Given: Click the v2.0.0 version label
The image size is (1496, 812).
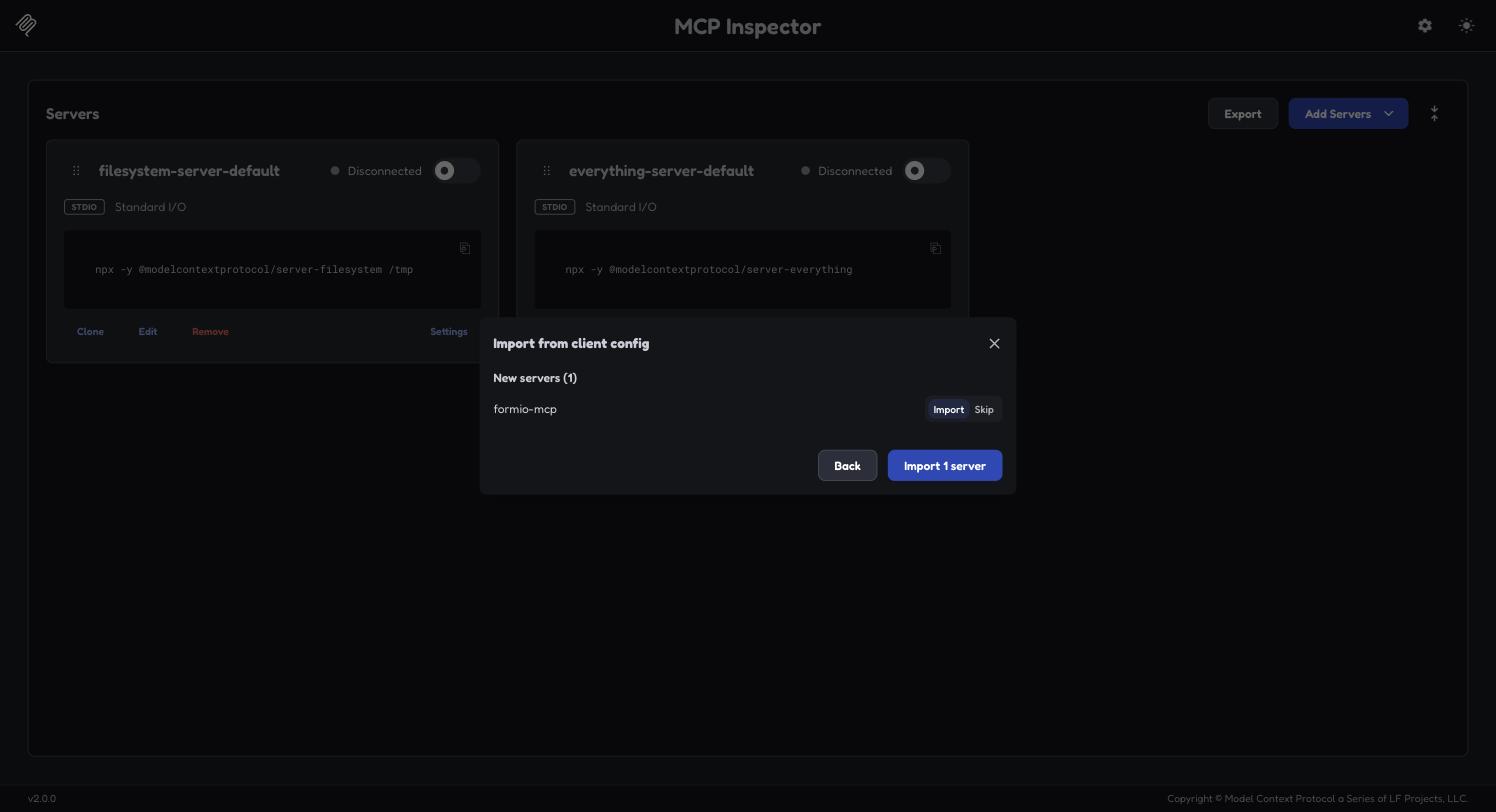Looking at the screenshot, I should click(x=42, y=799).
